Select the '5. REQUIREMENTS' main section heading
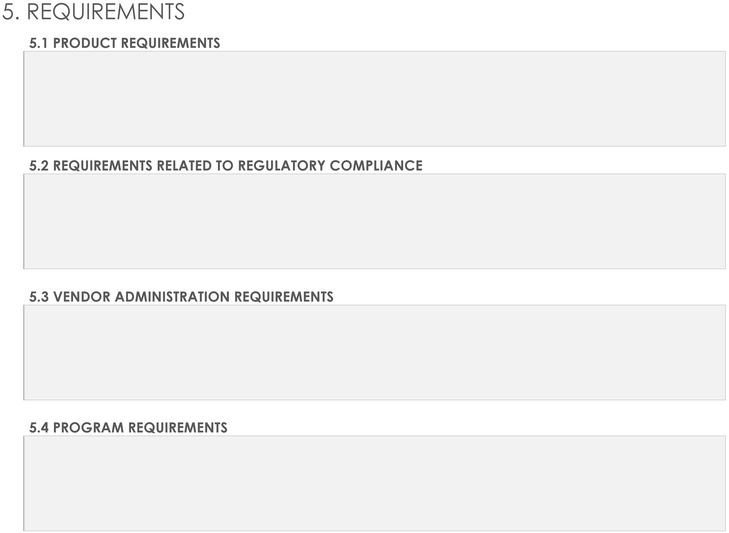The height and width of the screenshot is (533, 729). (93, 12)
